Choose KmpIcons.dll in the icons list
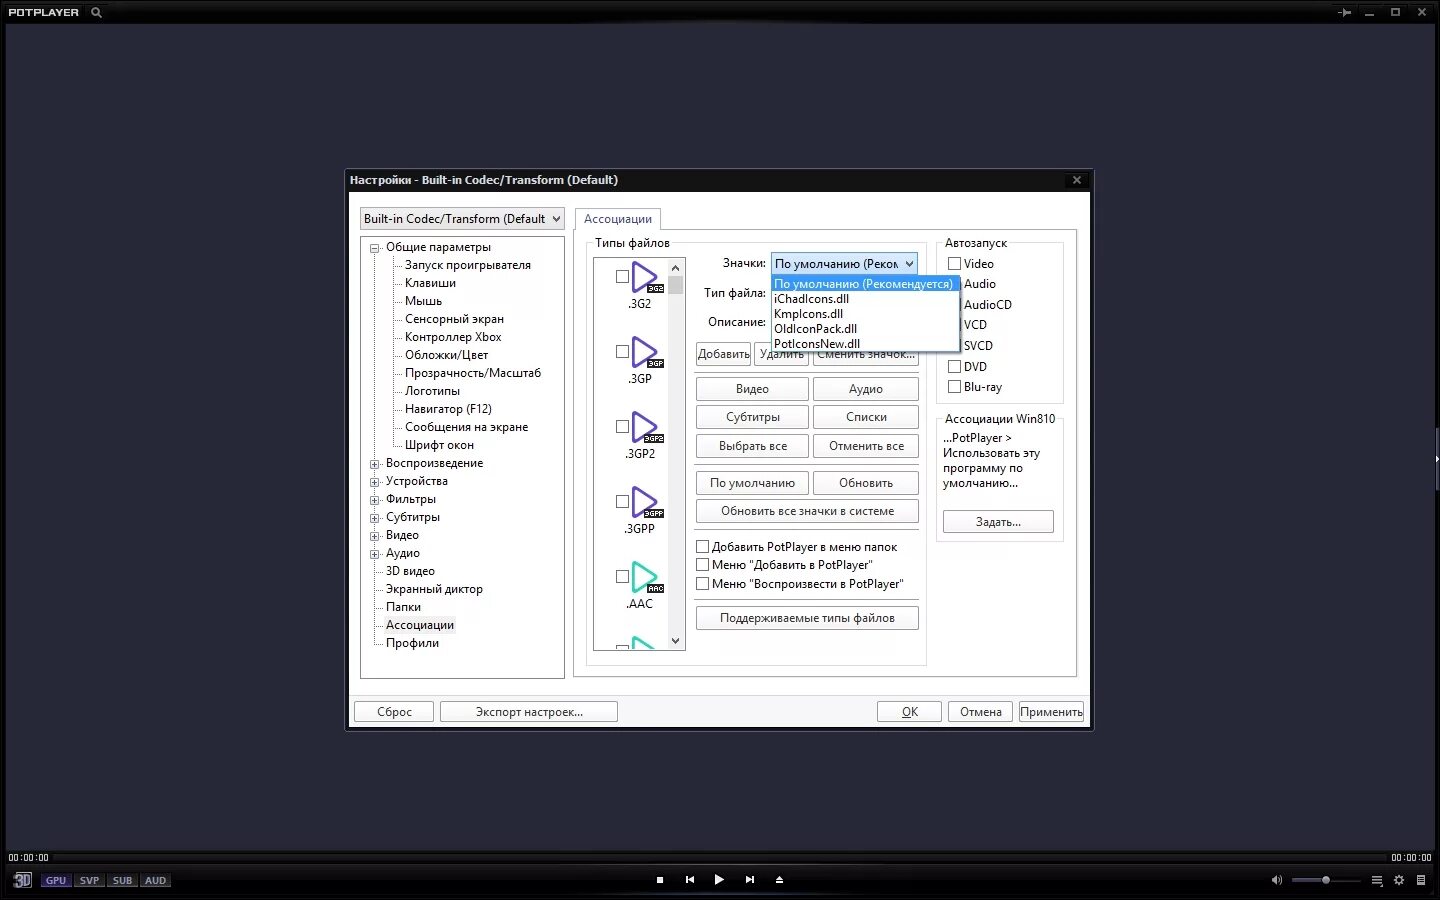 [865, 314]
